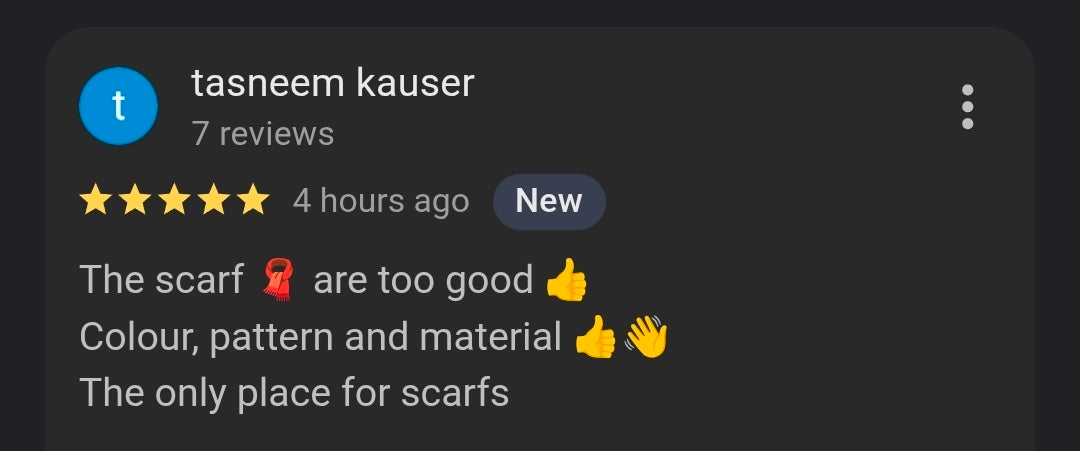Click the red scarf emoji
This screenshot has width=1080, height=451.
pos(278,279)
